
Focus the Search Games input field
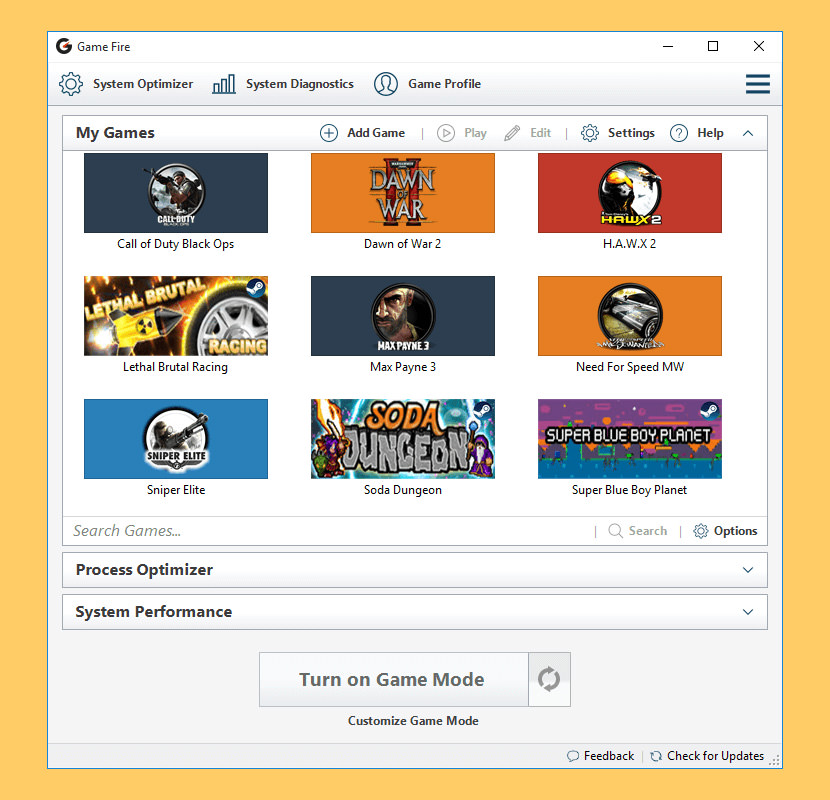[x=328, y=531]
